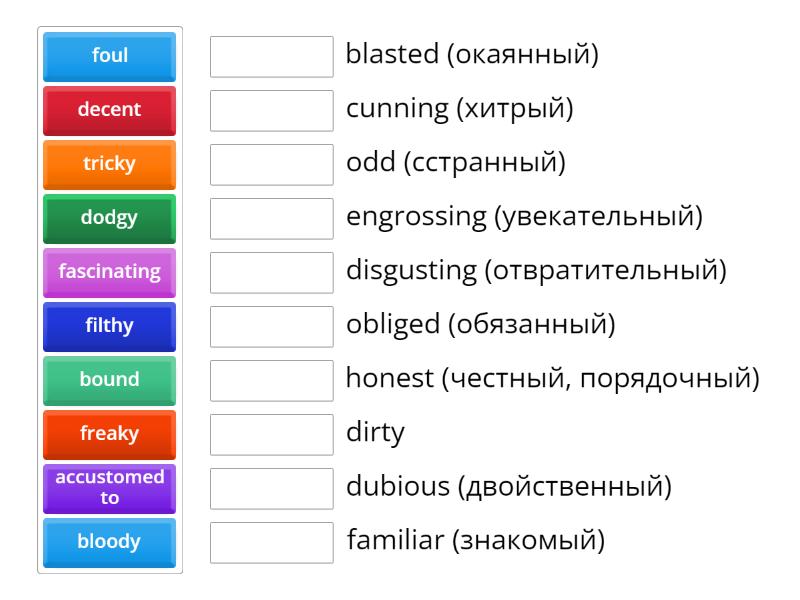Click the answer slot beside 'familiar'
The width and height of the screenshot is (800, 600).
(x=272, y=543)
